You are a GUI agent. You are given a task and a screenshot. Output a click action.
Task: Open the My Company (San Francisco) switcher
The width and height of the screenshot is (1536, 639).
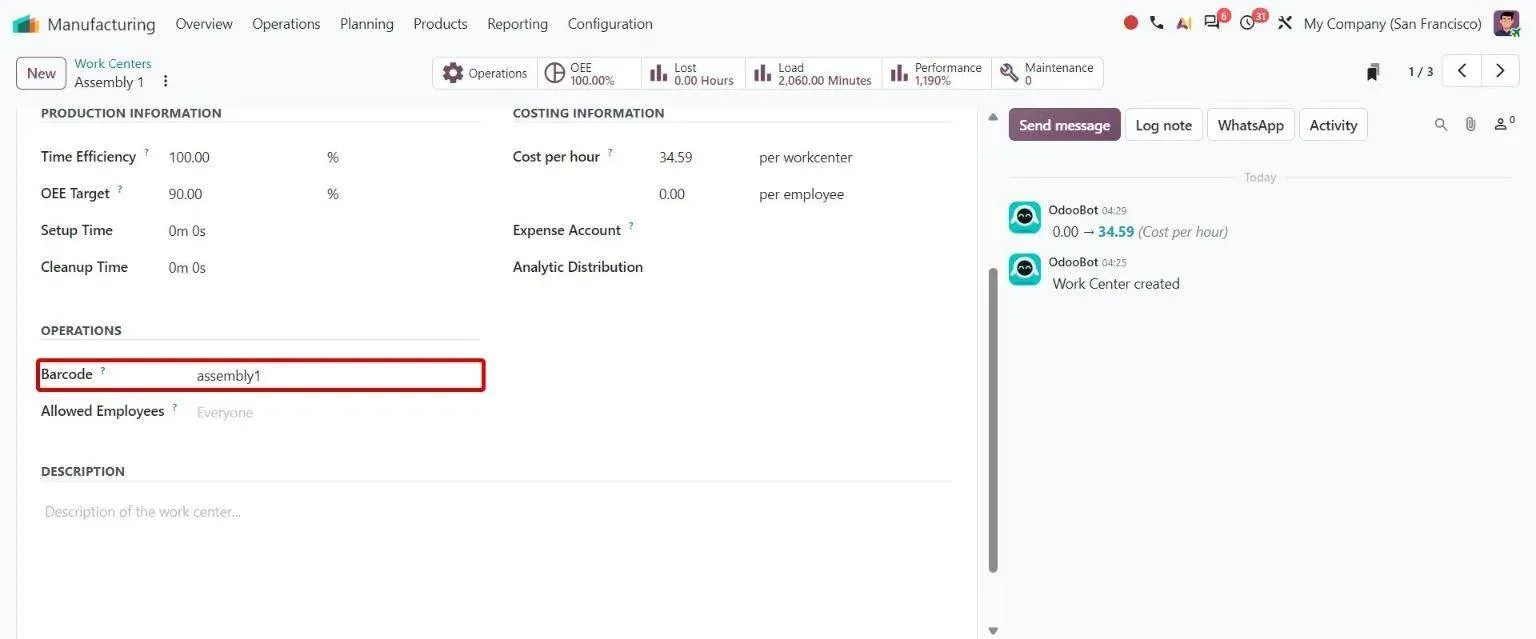point(1392,24)
